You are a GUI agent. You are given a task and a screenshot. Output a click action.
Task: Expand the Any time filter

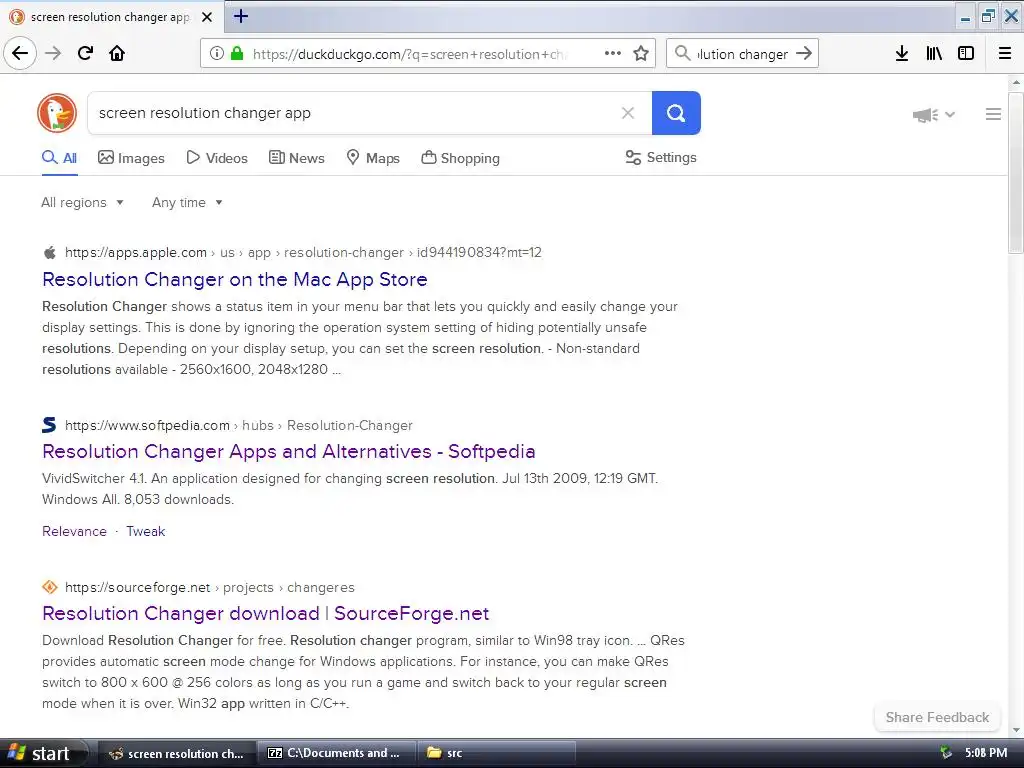coord(187,202)
